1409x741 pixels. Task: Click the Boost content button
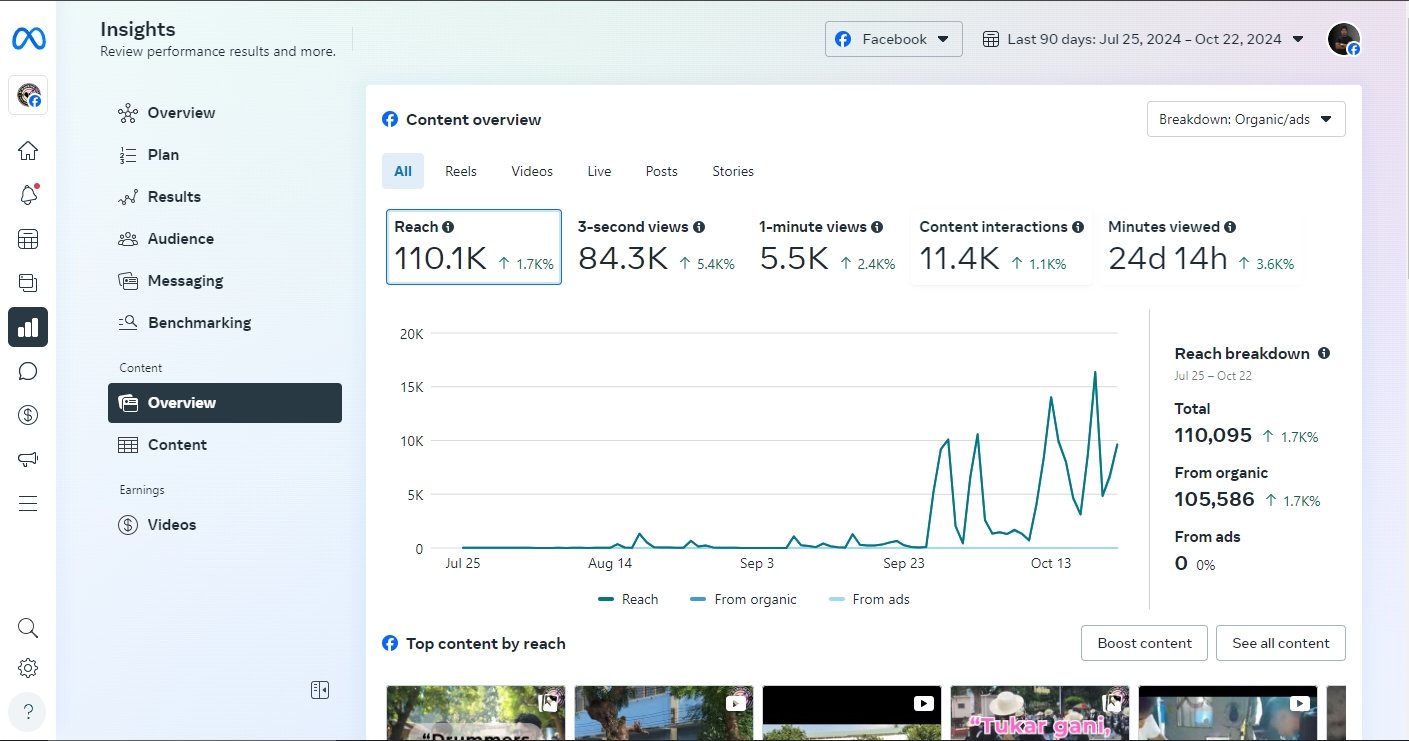click(x=1144, y=643)
